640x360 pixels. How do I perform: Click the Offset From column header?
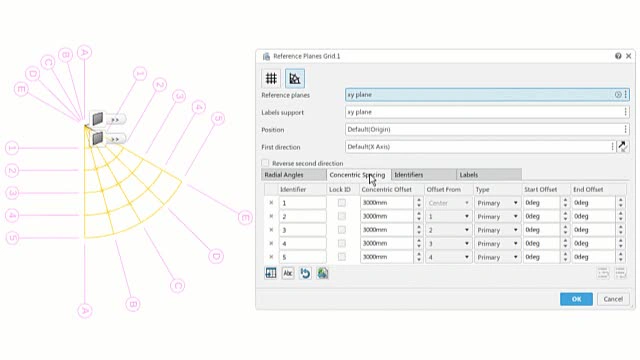click(x=444, y=189)
